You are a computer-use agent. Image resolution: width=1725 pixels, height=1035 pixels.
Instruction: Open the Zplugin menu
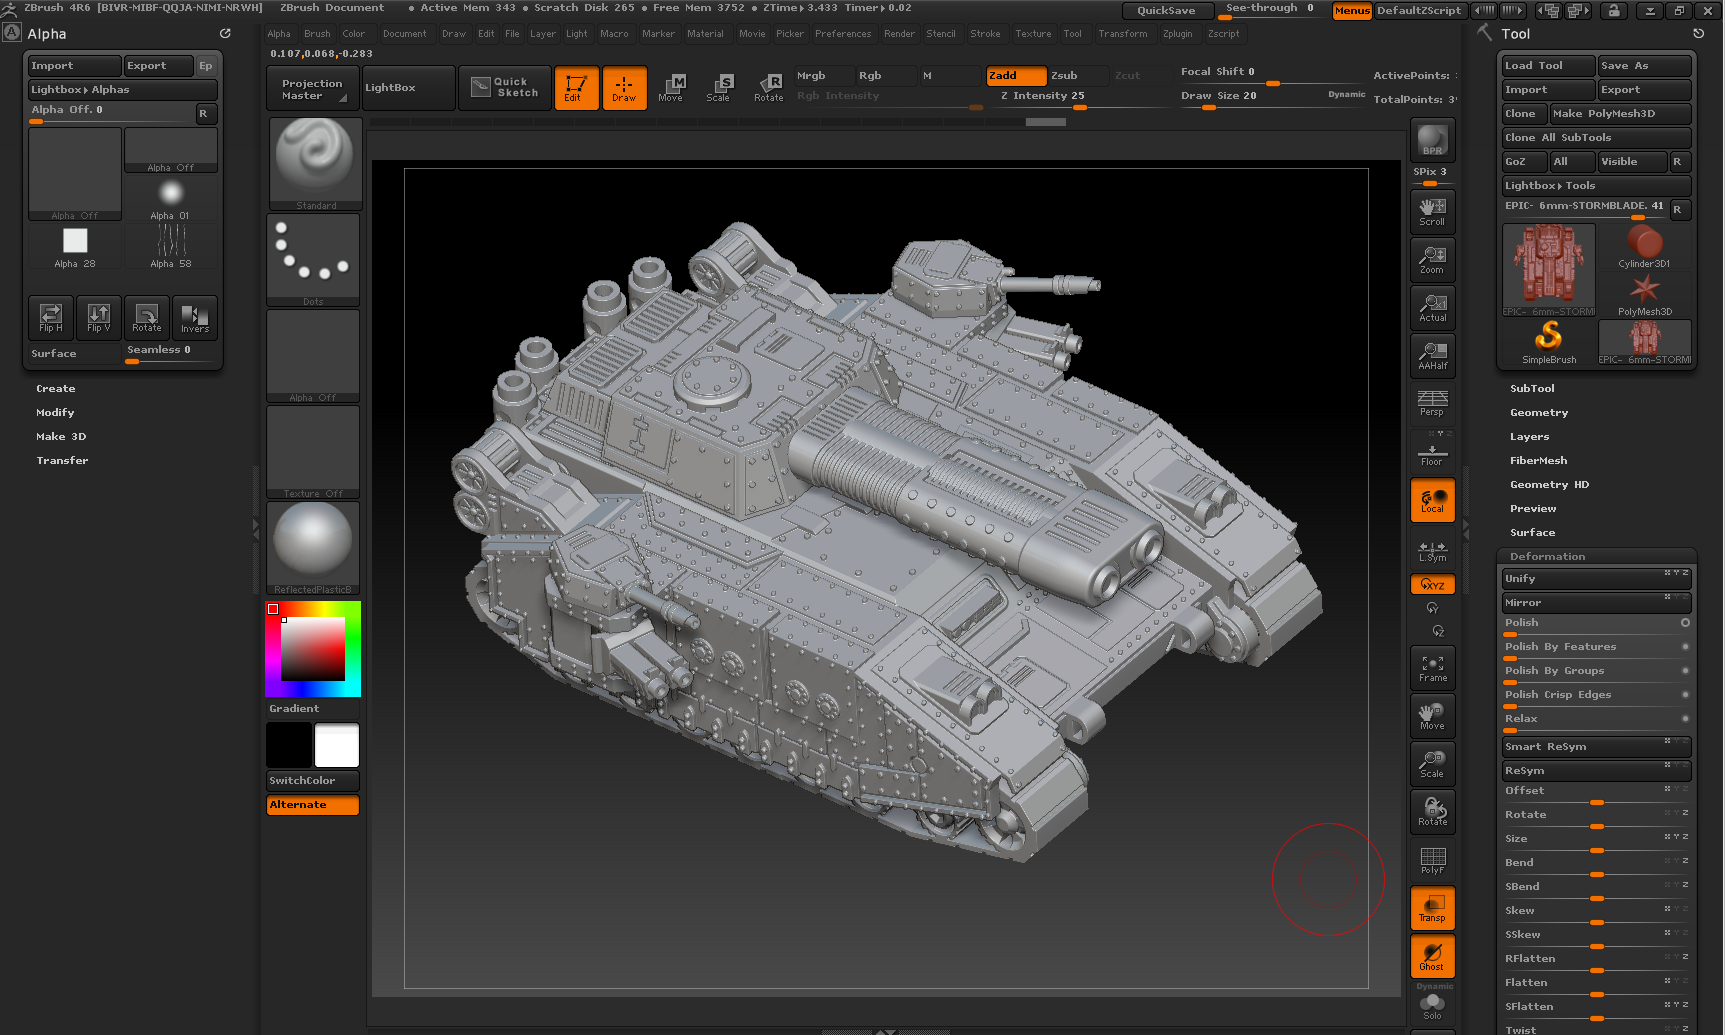(x=1178, y=33)
